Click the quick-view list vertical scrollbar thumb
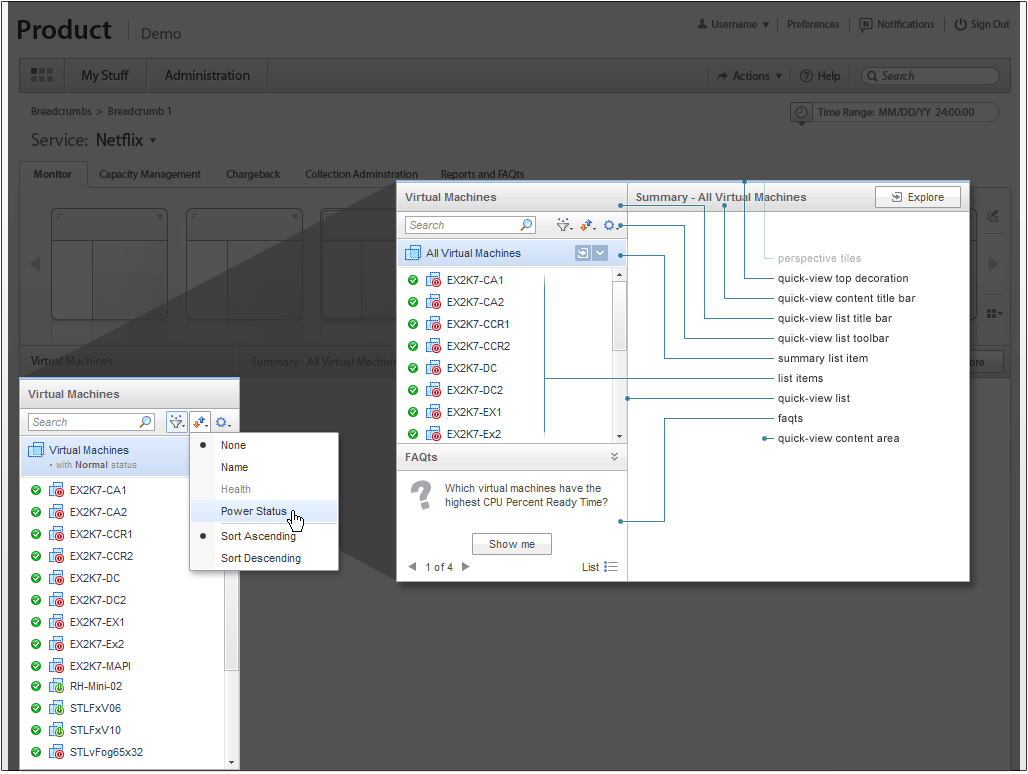 click(620, 315)
